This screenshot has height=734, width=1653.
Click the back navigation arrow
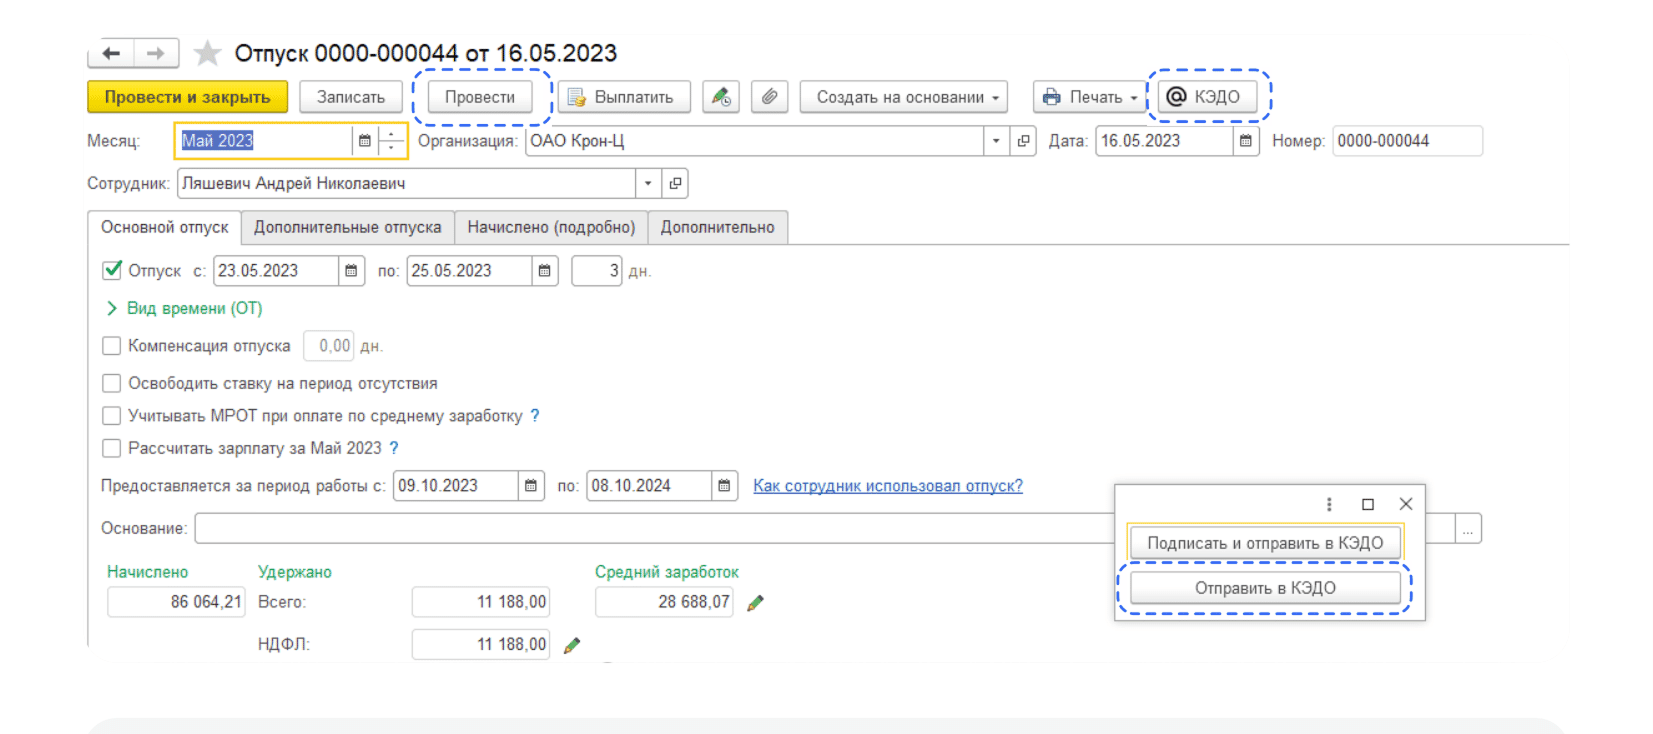[x=111, y=53]
